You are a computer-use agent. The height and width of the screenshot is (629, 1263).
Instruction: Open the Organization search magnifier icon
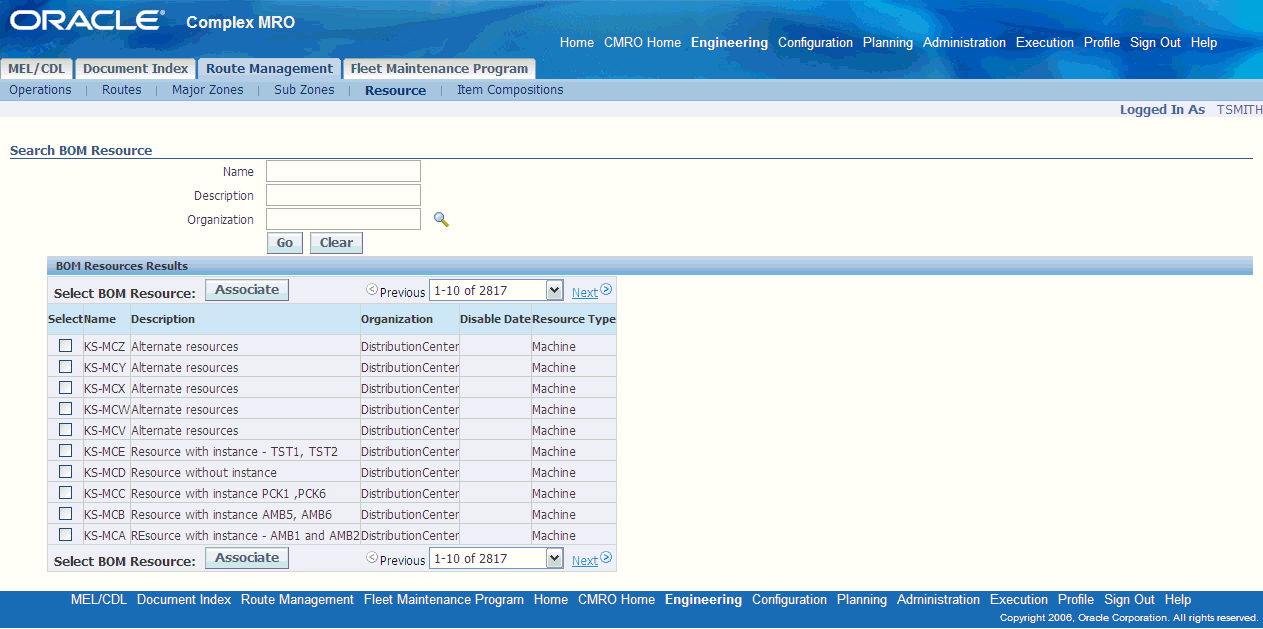pyautogui.click(x=441, y=219)
